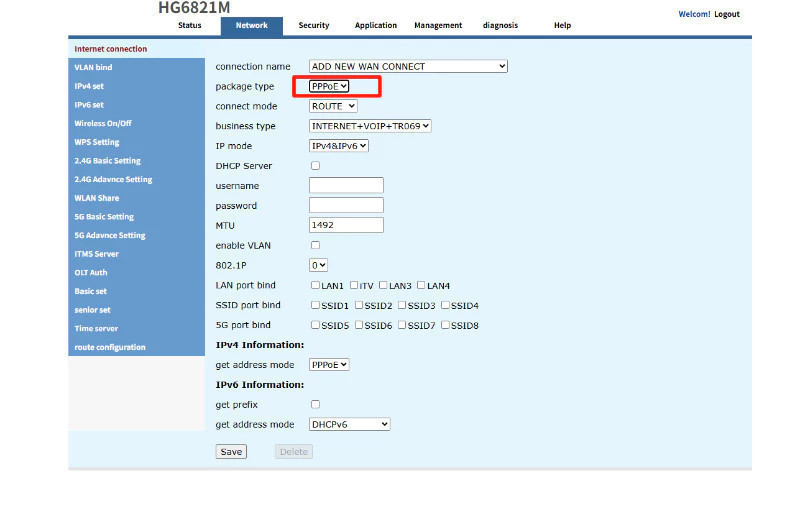Open the package type dropdown
This screenshot has width=800, height=509.
329,87
